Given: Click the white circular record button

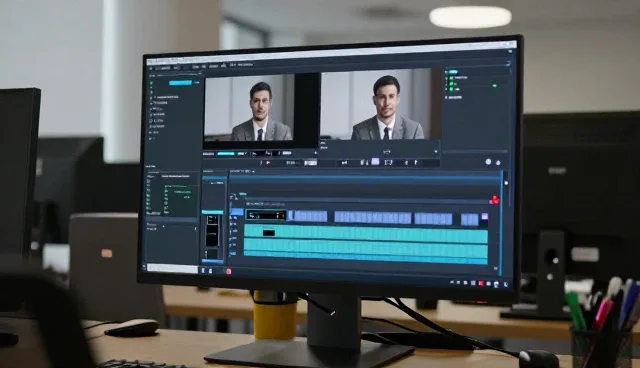Looking at the screenshot, I should [x=488, y=162].
